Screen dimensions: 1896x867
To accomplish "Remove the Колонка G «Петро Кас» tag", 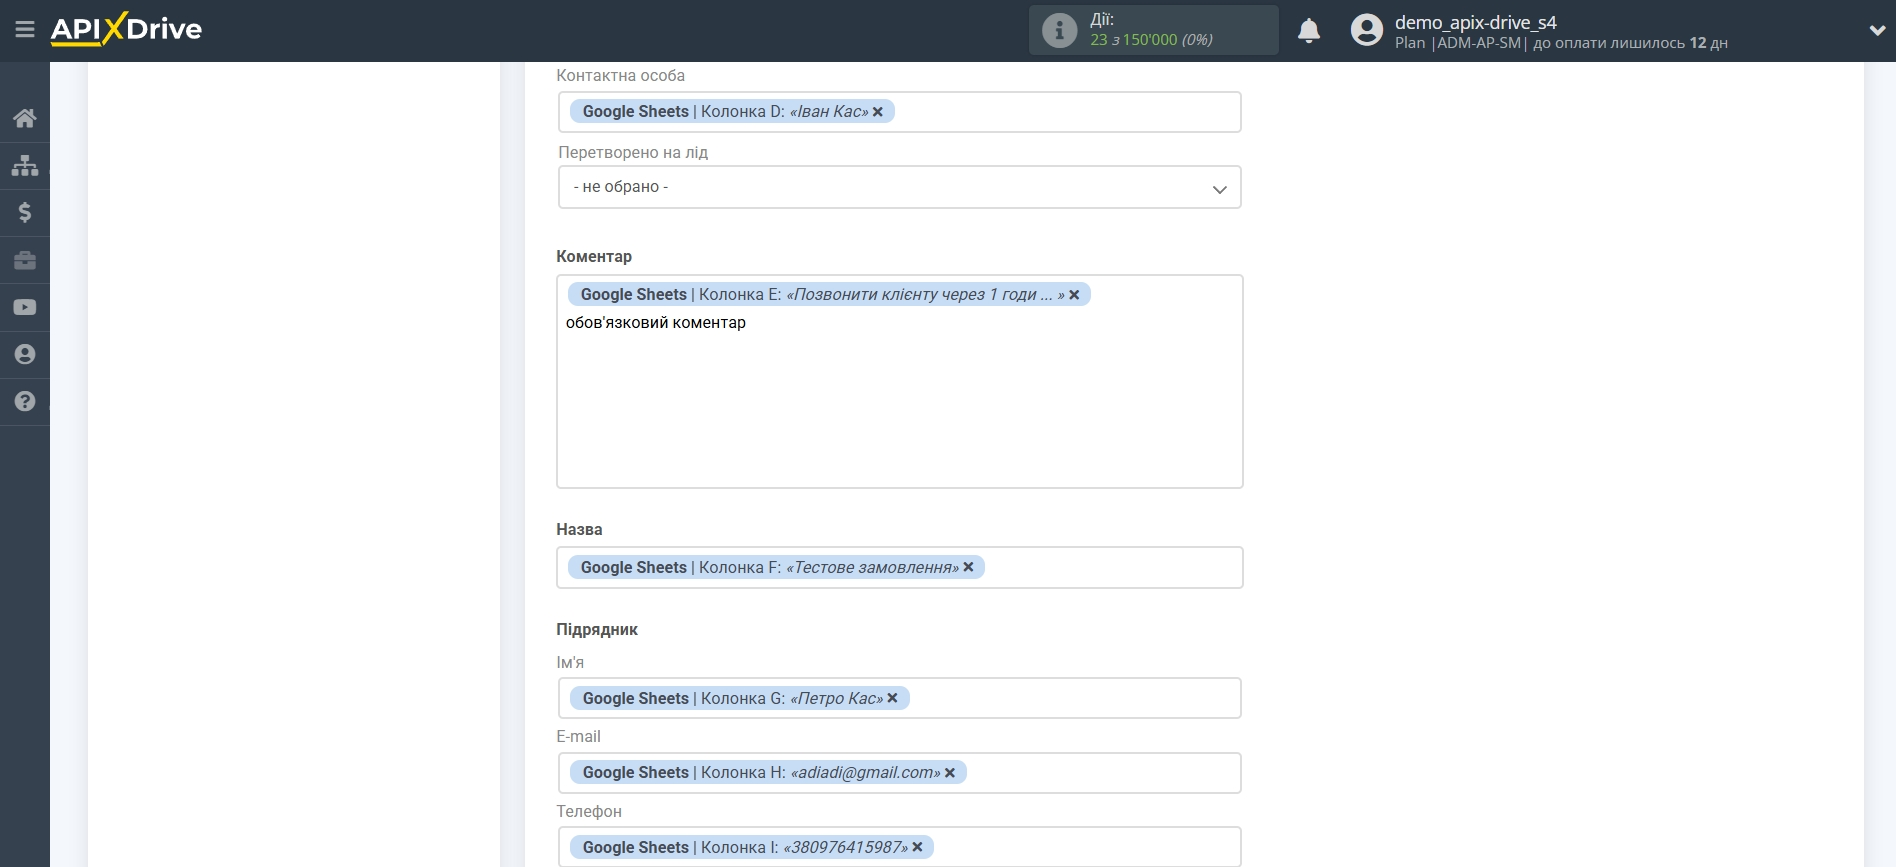I will click(893, 698).
